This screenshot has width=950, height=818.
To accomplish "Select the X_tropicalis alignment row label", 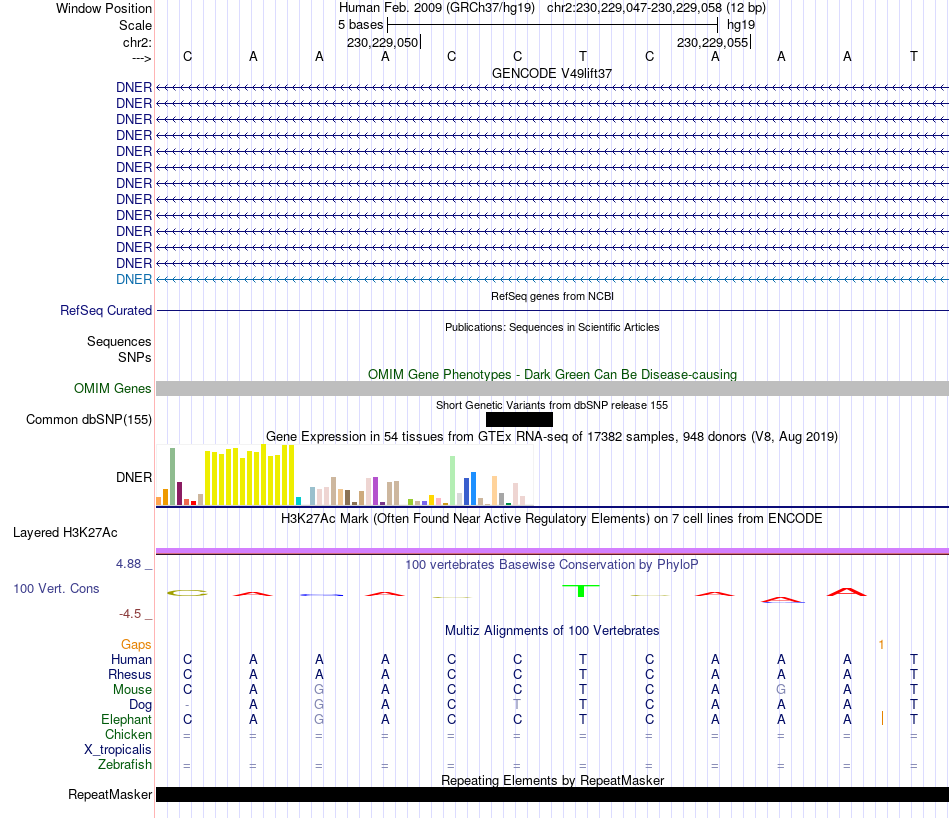I will (118, 750).
